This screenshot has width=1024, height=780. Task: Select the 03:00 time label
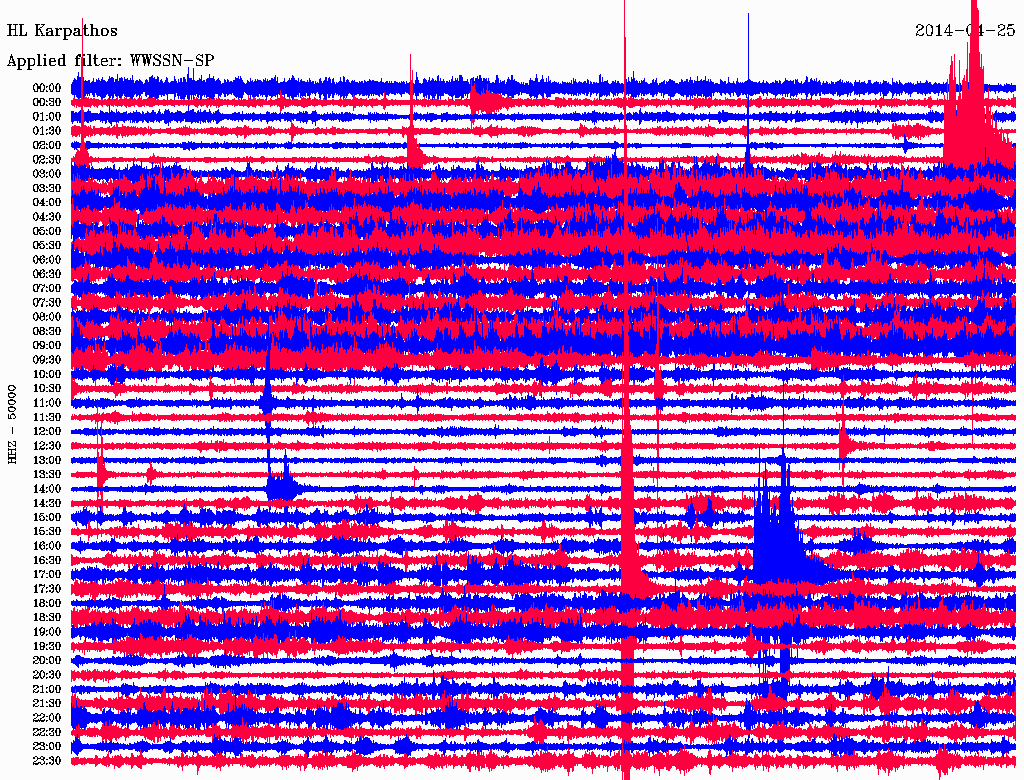(47, 174)
